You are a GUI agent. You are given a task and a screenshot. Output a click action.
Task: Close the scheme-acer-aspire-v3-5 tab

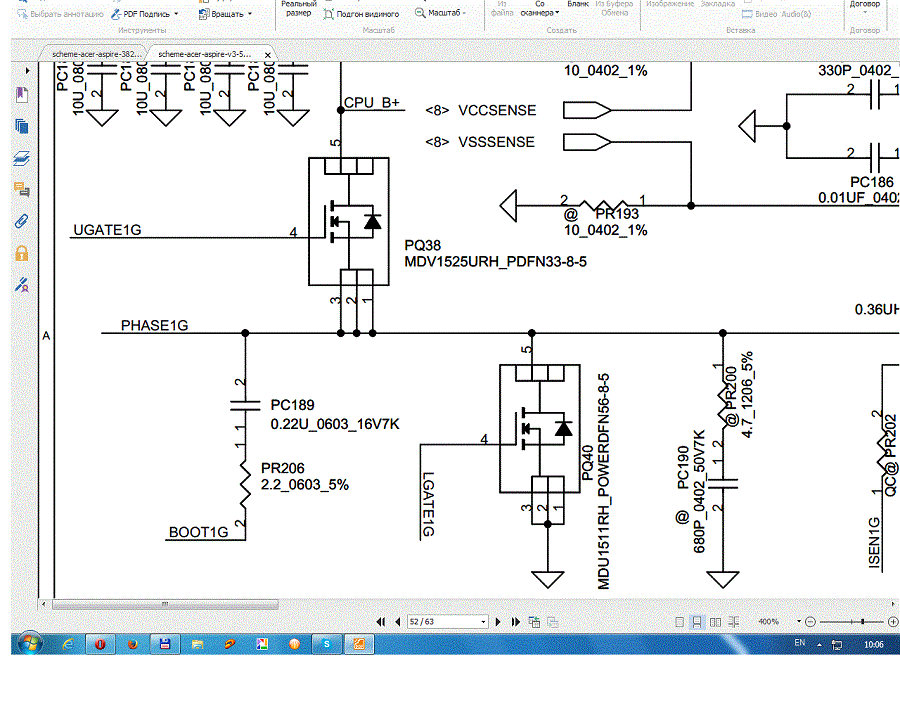tap(266, 53)
